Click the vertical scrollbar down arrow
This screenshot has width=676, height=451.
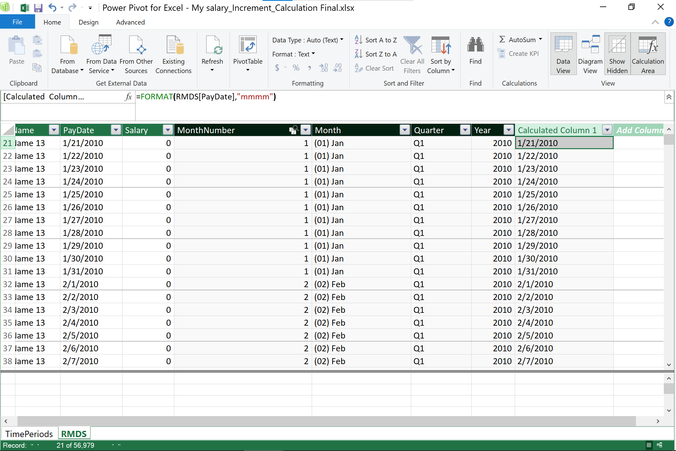(x=669, y=364)
